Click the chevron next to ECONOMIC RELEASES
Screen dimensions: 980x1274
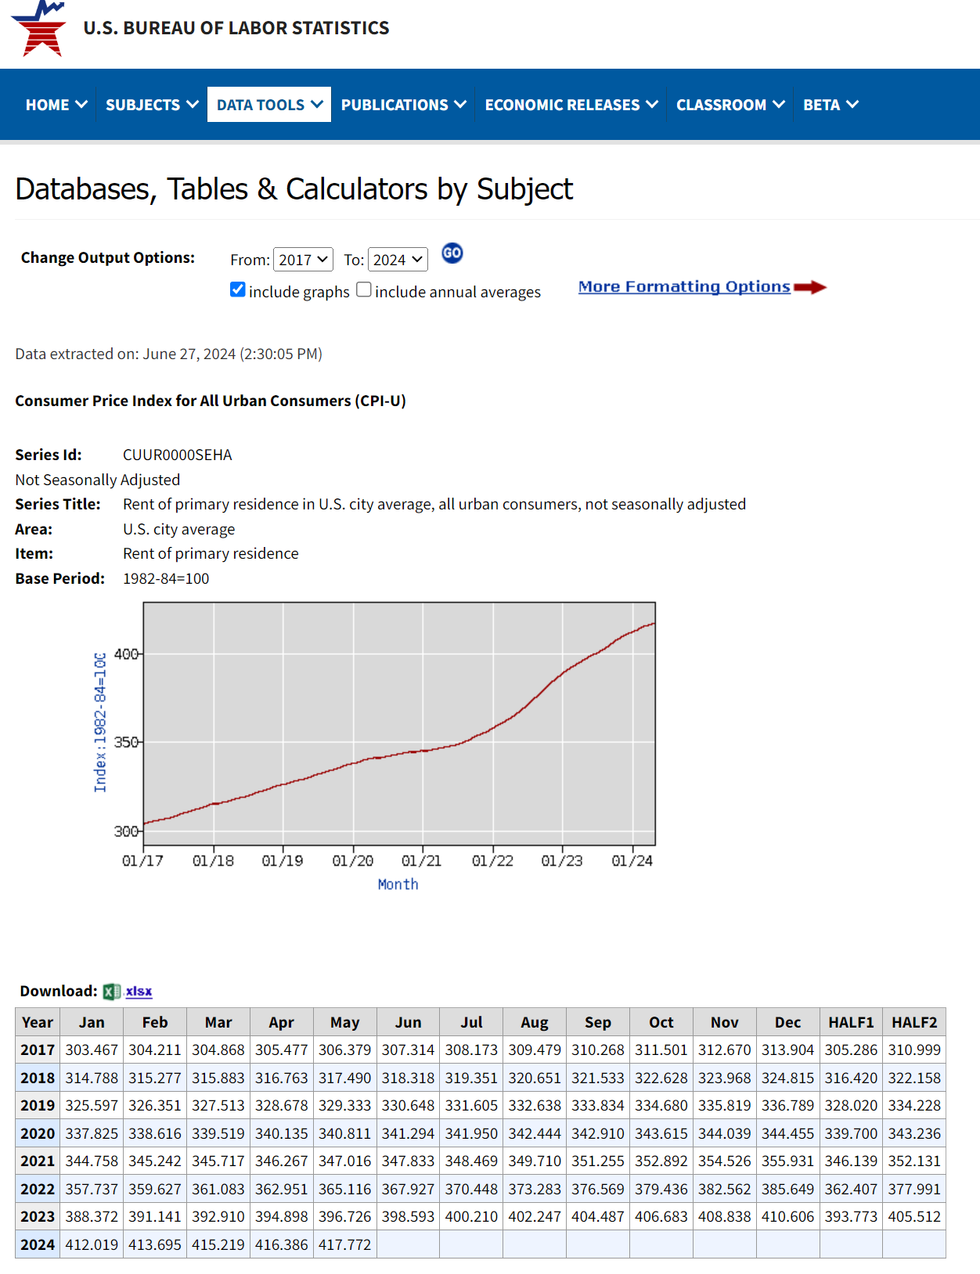[x=652, y=104]
